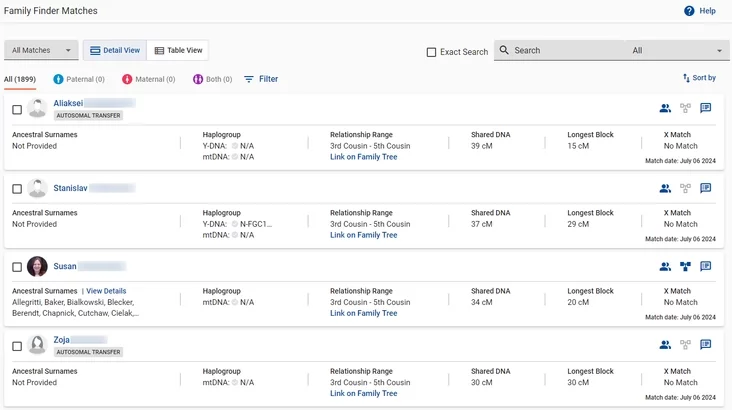Open the All search scope dropdown
Screen dimensions: 732x410
pyautogui.click(x=677, y=50)
